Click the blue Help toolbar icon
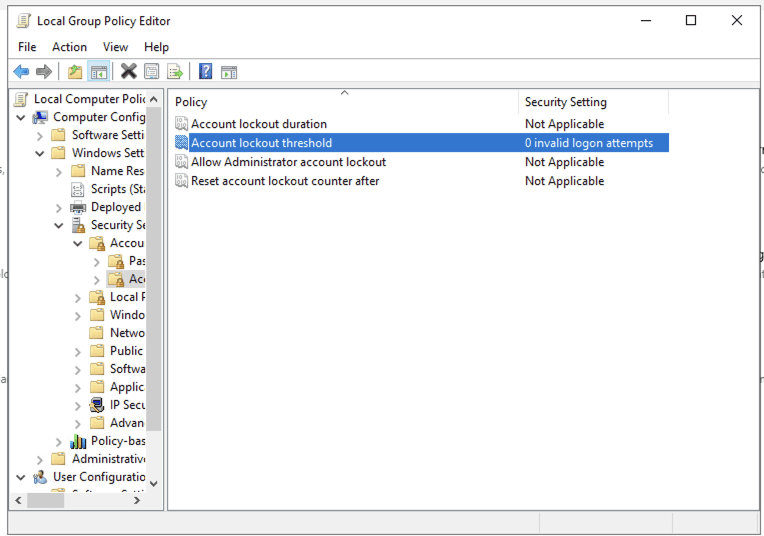The width and height of the screenshot is (764, 536). click(205, 71)
